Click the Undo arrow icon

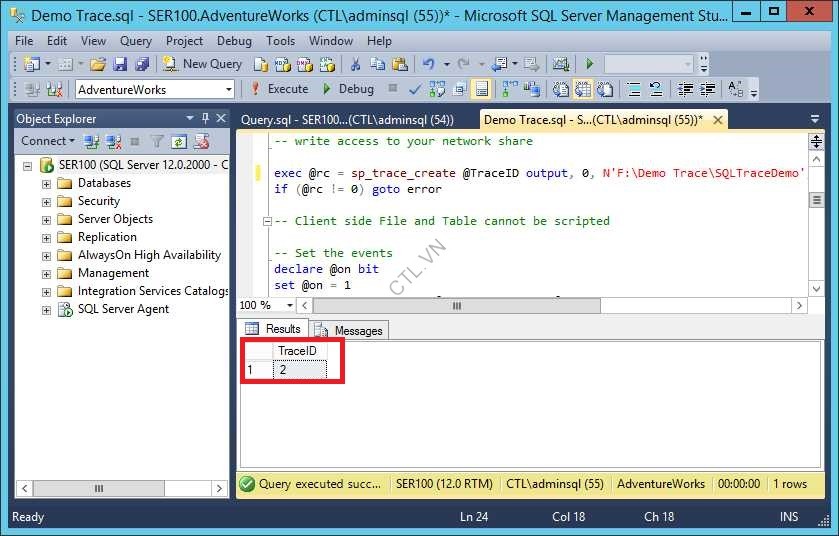[x=429, y=64]
